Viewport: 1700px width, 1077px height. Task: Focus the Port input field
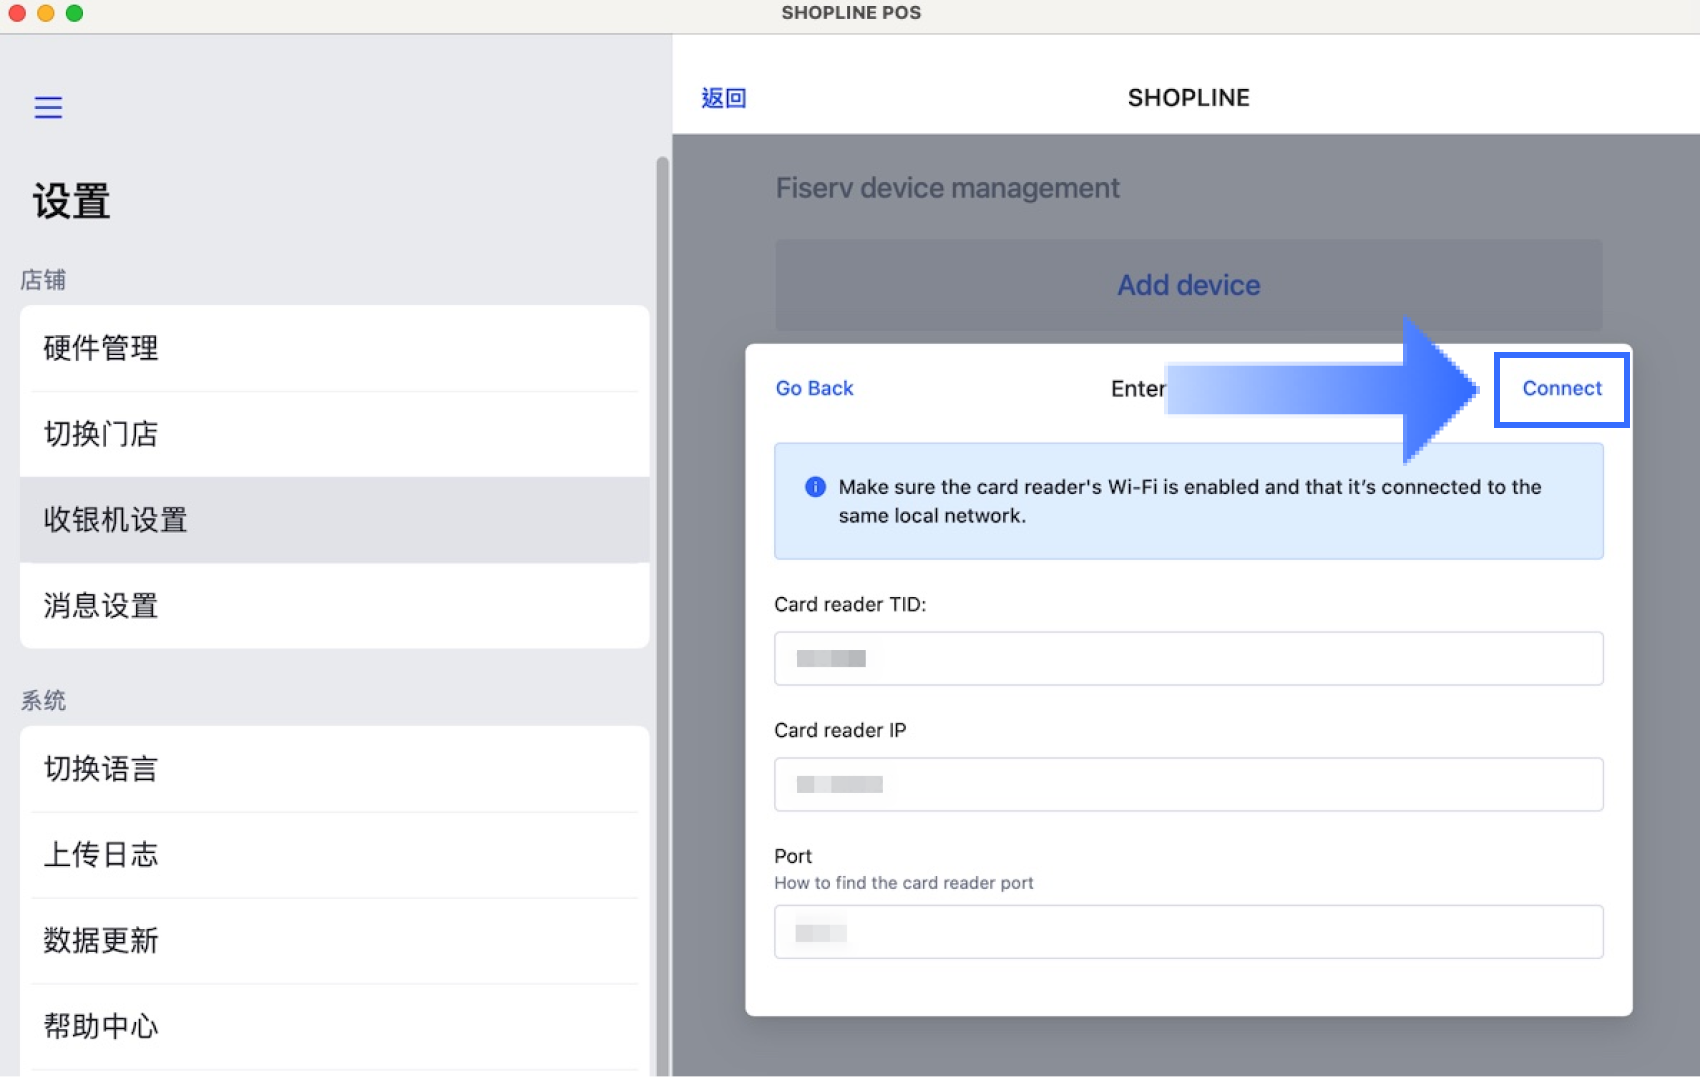point(1188,932)
